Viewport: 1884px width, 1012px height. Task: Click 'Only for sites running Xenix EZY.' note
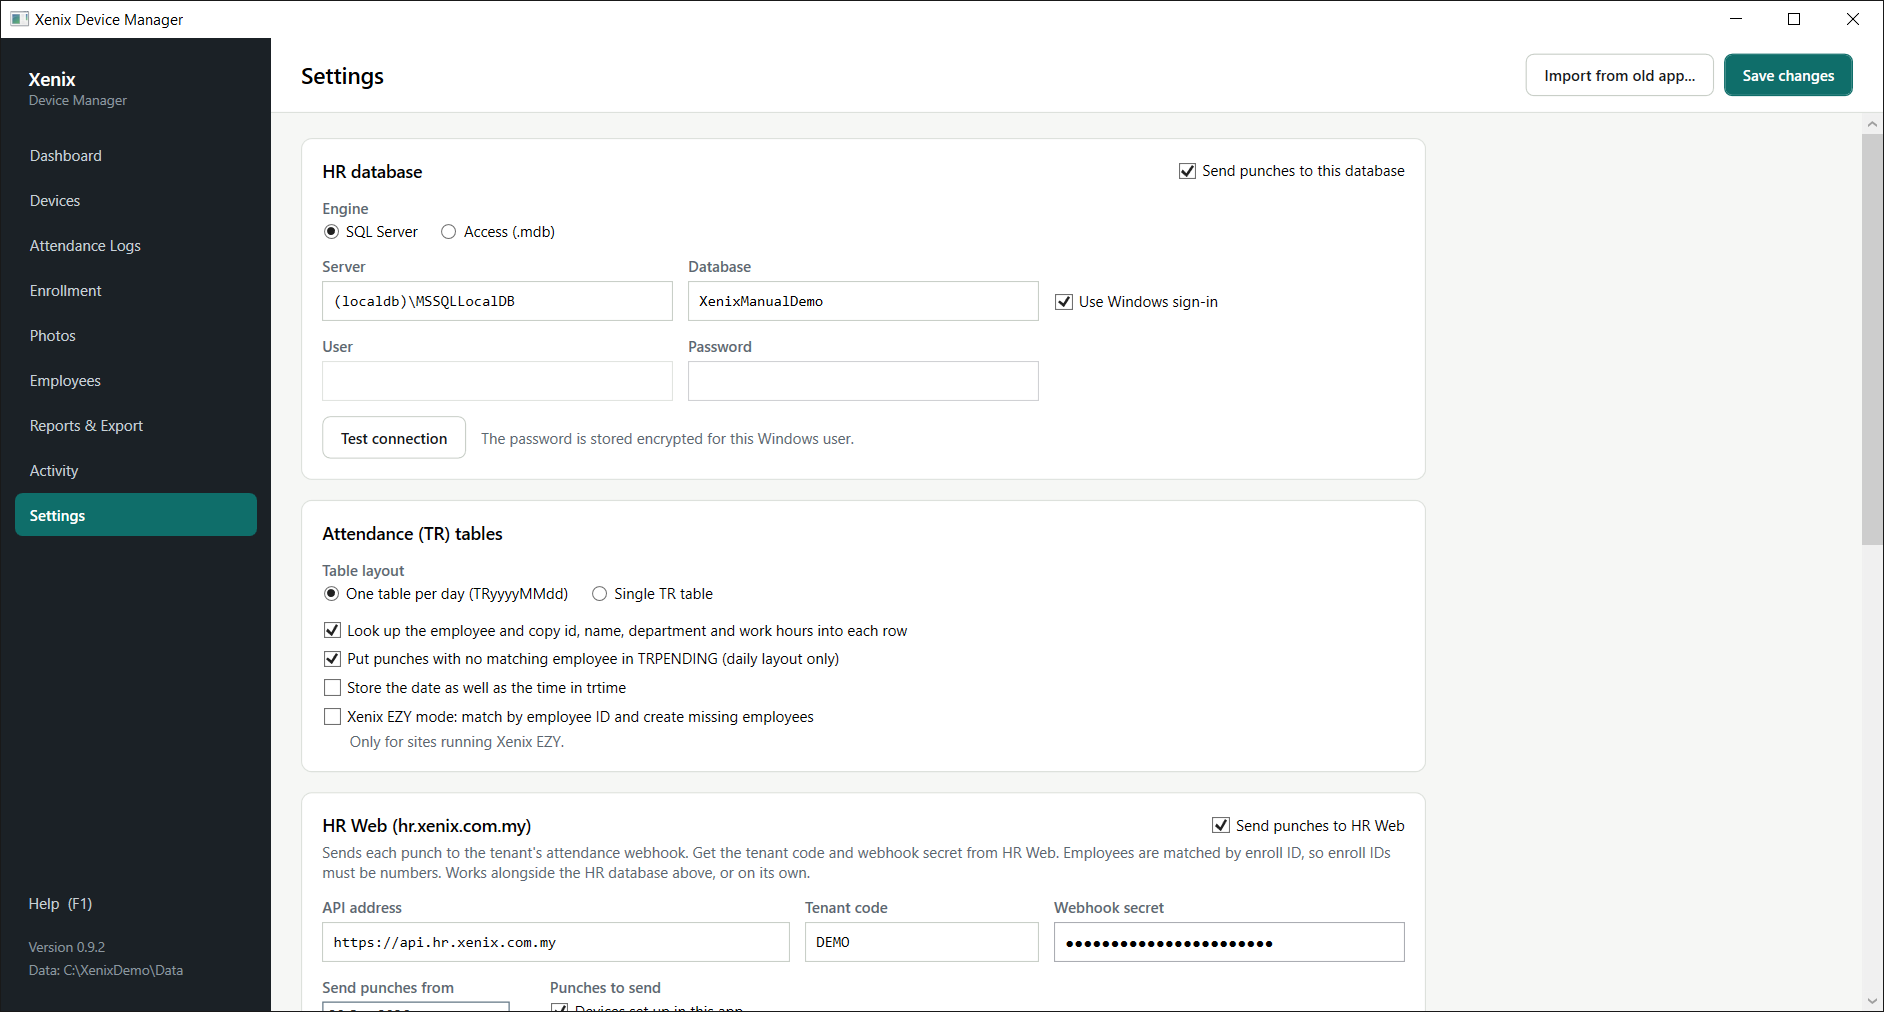pos(457,742)
